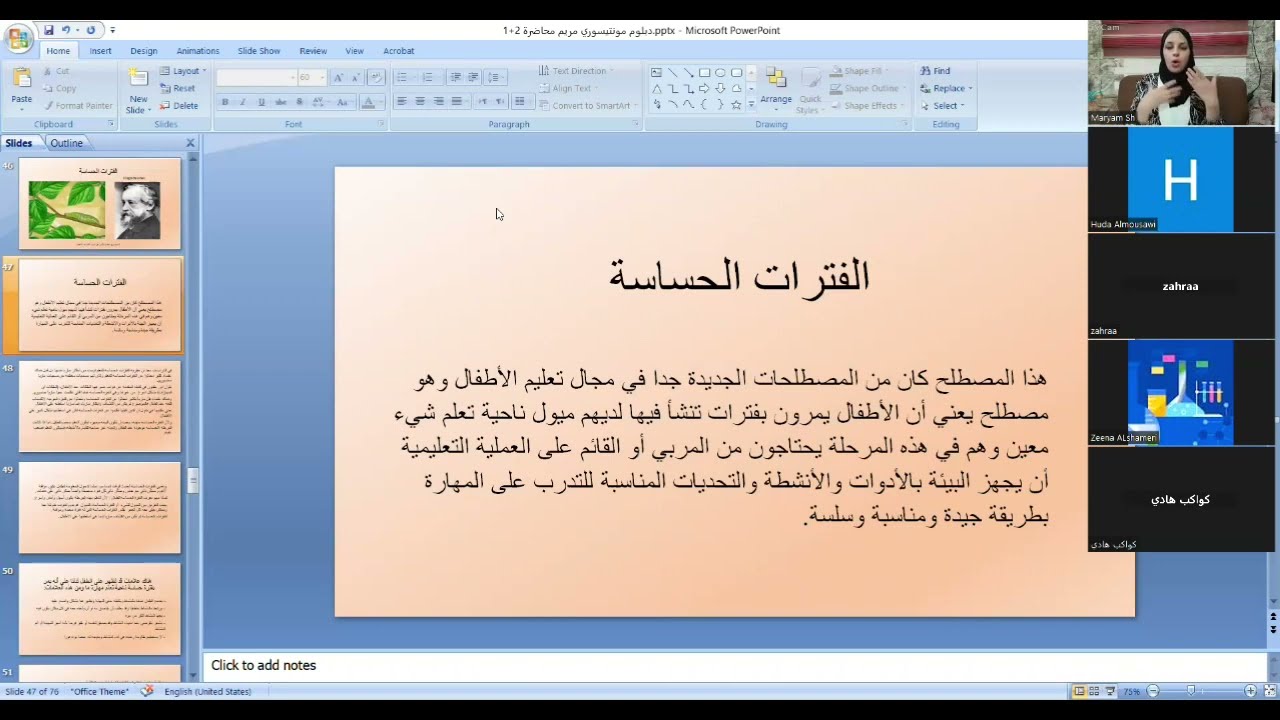The image size is (1280, 720).
Task: Click zoom out minus button
Action: coord(1153,691)
